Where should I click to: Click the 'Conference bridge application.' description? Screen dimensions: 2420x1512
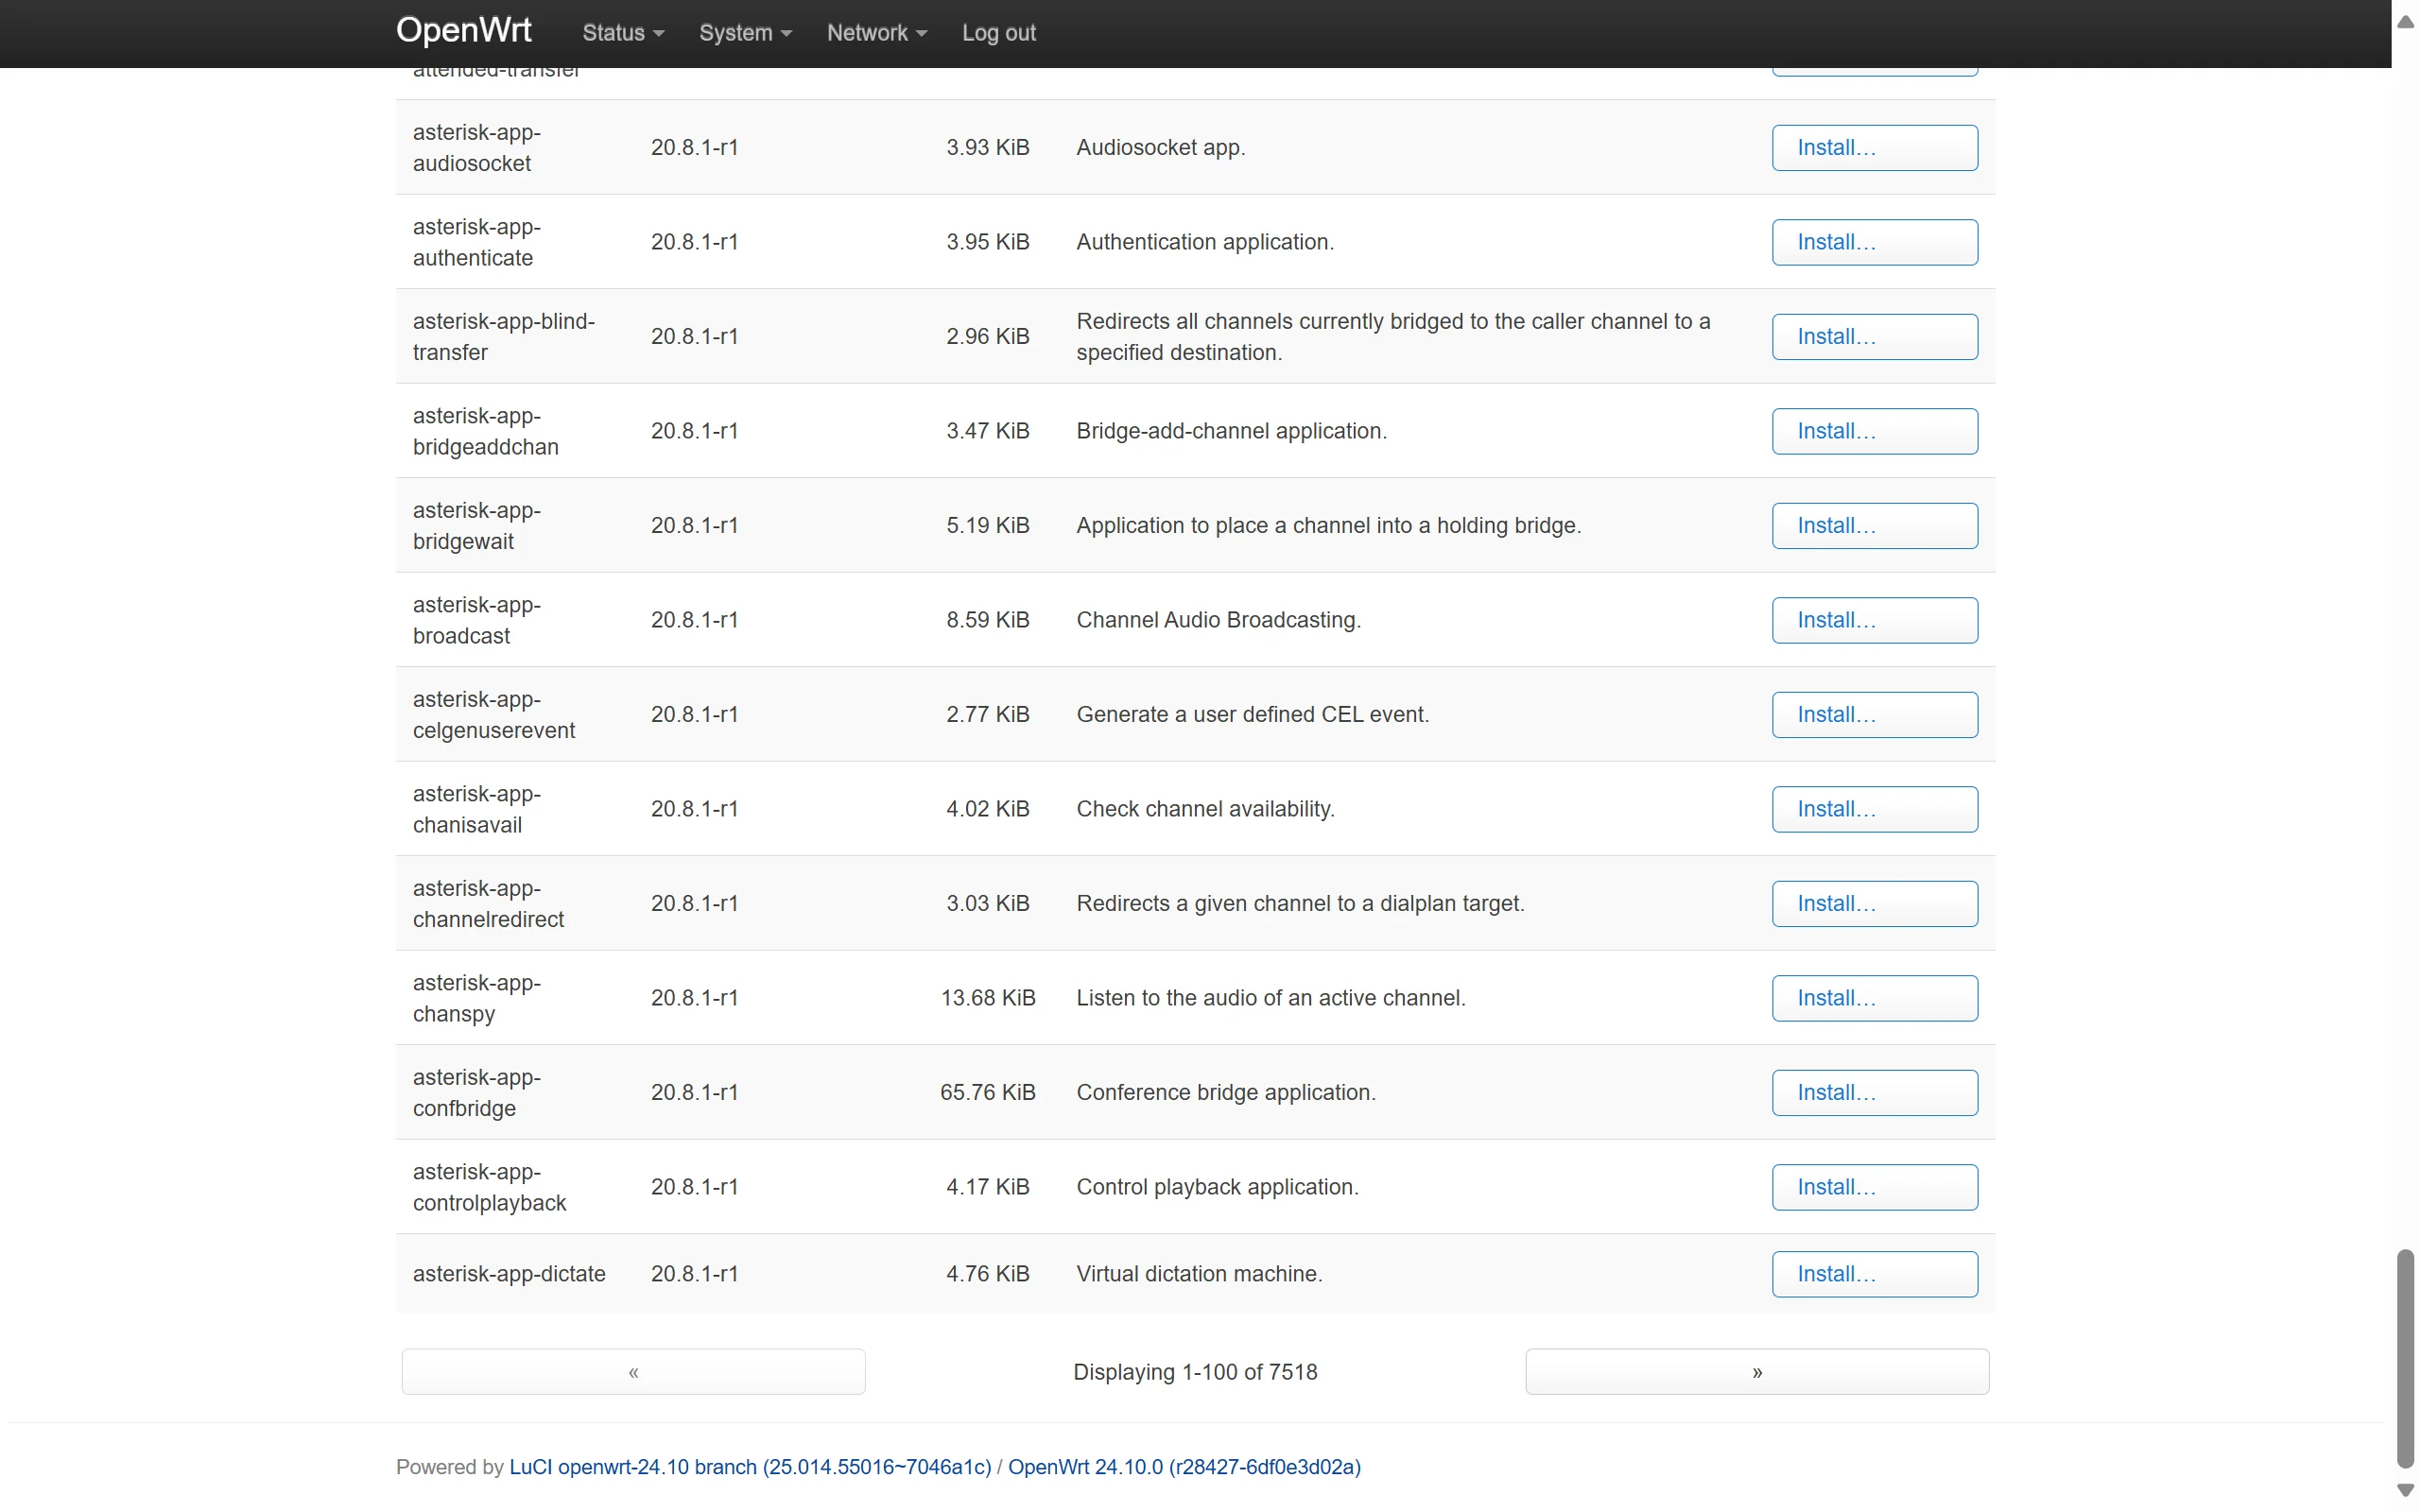coord(1225,1092)
